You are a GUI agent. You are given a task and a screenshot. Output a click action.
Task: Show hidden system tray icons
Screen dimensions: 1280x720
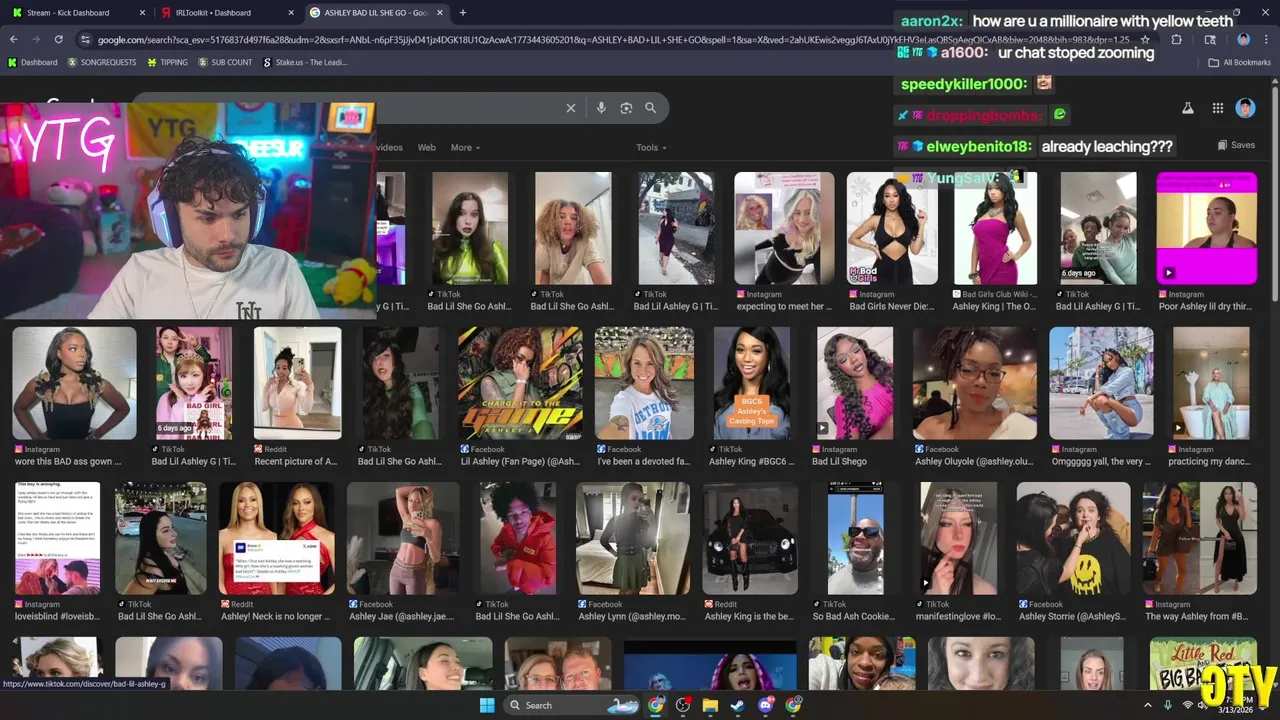pyautogui.click(x=1148, y=705)
